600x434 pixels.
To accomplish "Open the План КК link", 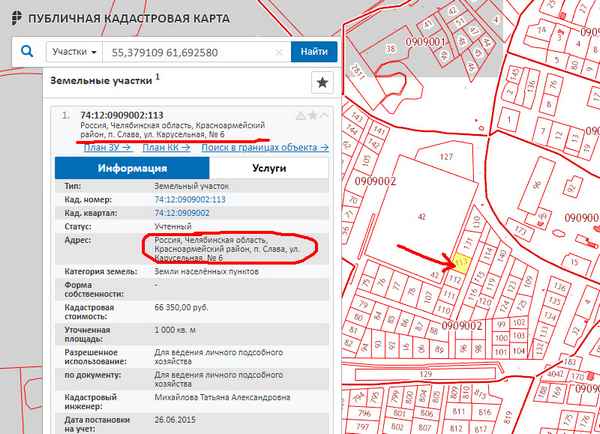I will click(x=165, y=147).
